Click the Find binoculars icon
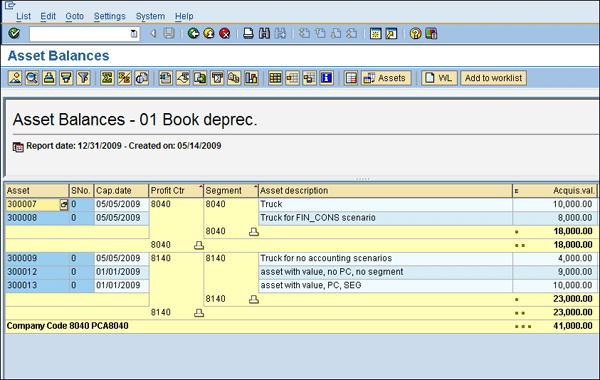The height and width of the screenshot is (380, 600). click(x=264, y=34)
